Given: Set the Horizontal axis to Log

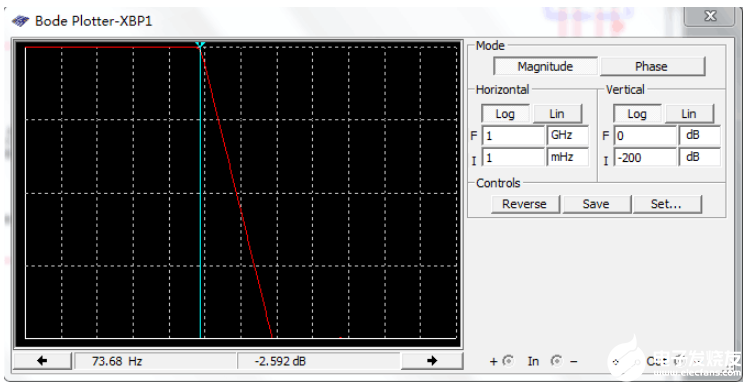Looking at the screenshot, I should pos(505,114).
